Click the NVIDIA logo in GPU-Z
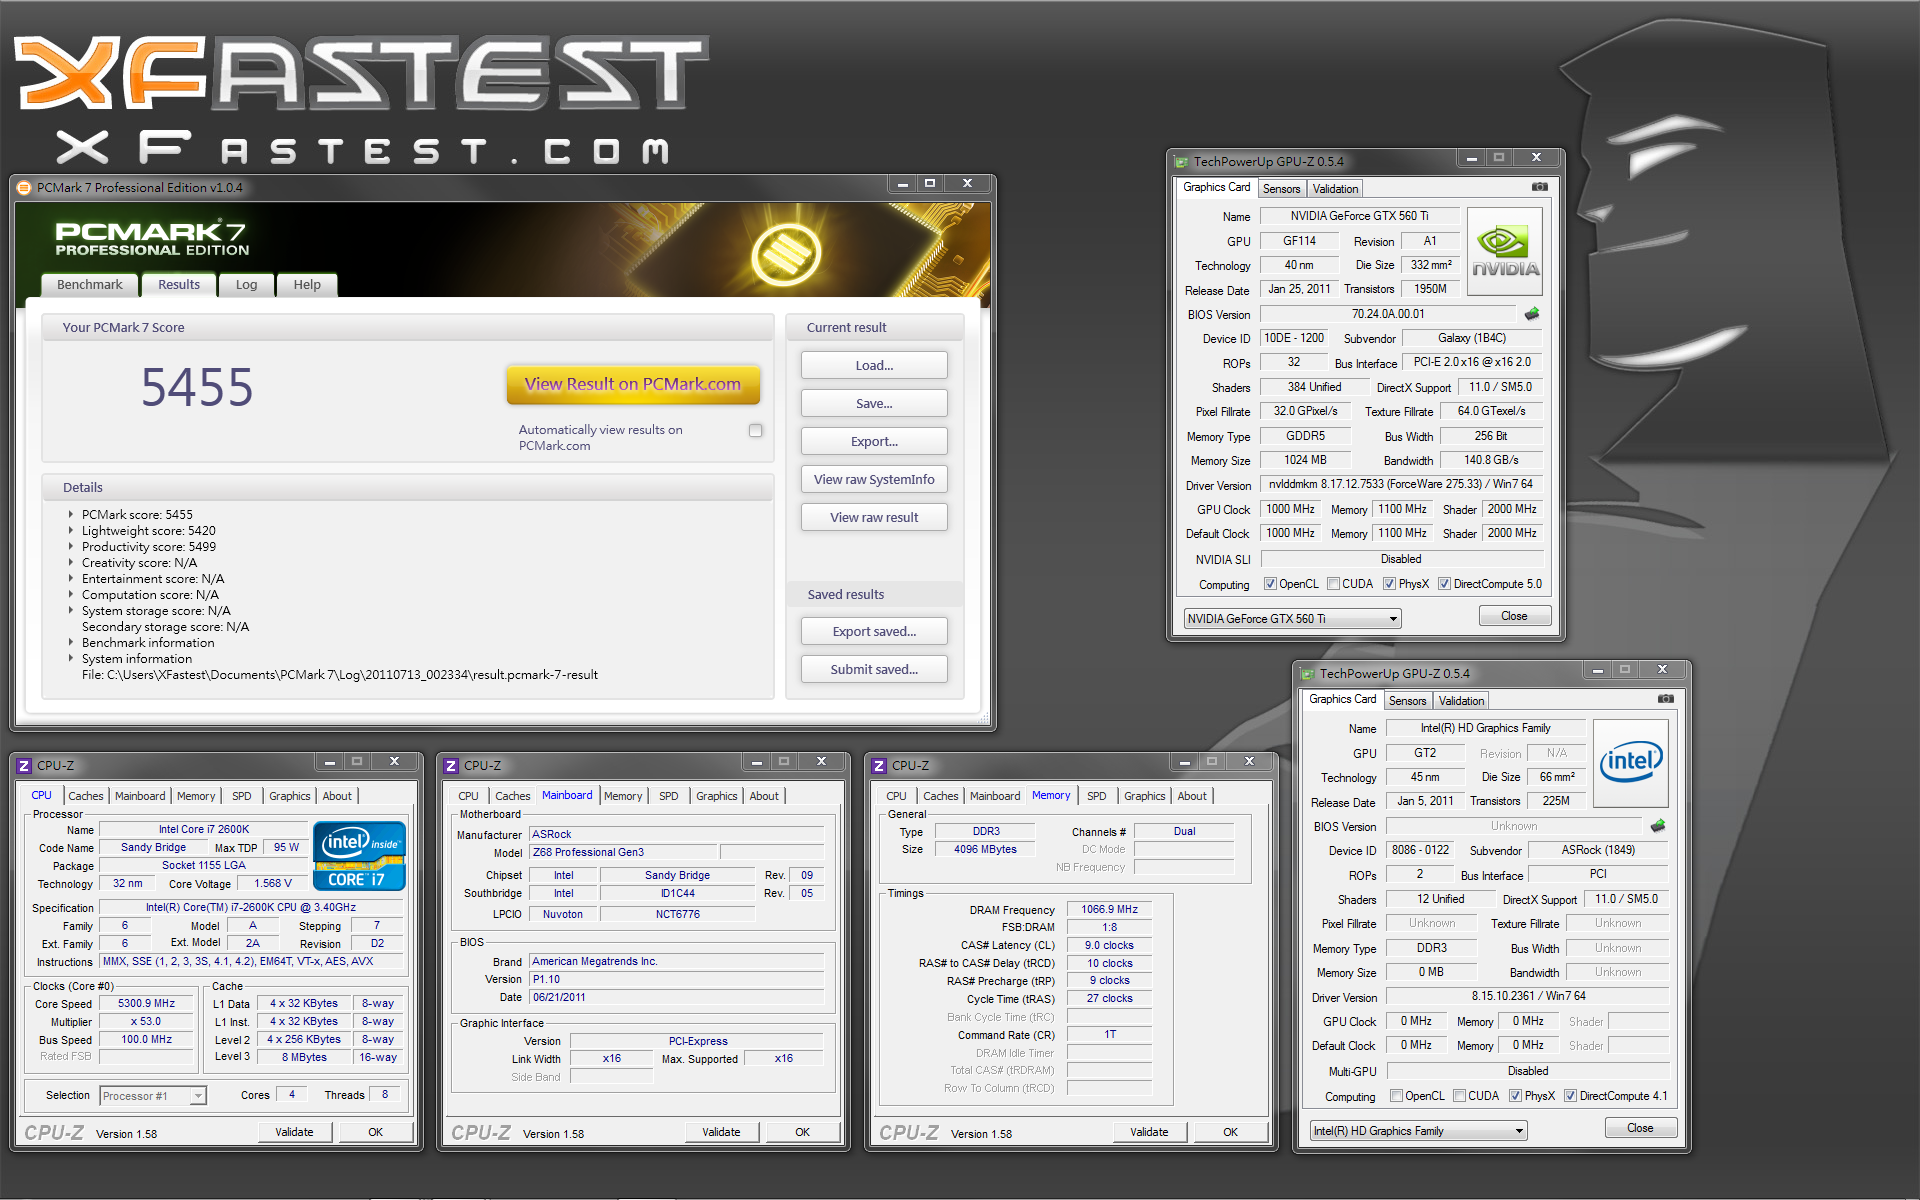 (x=1505, y=252)
